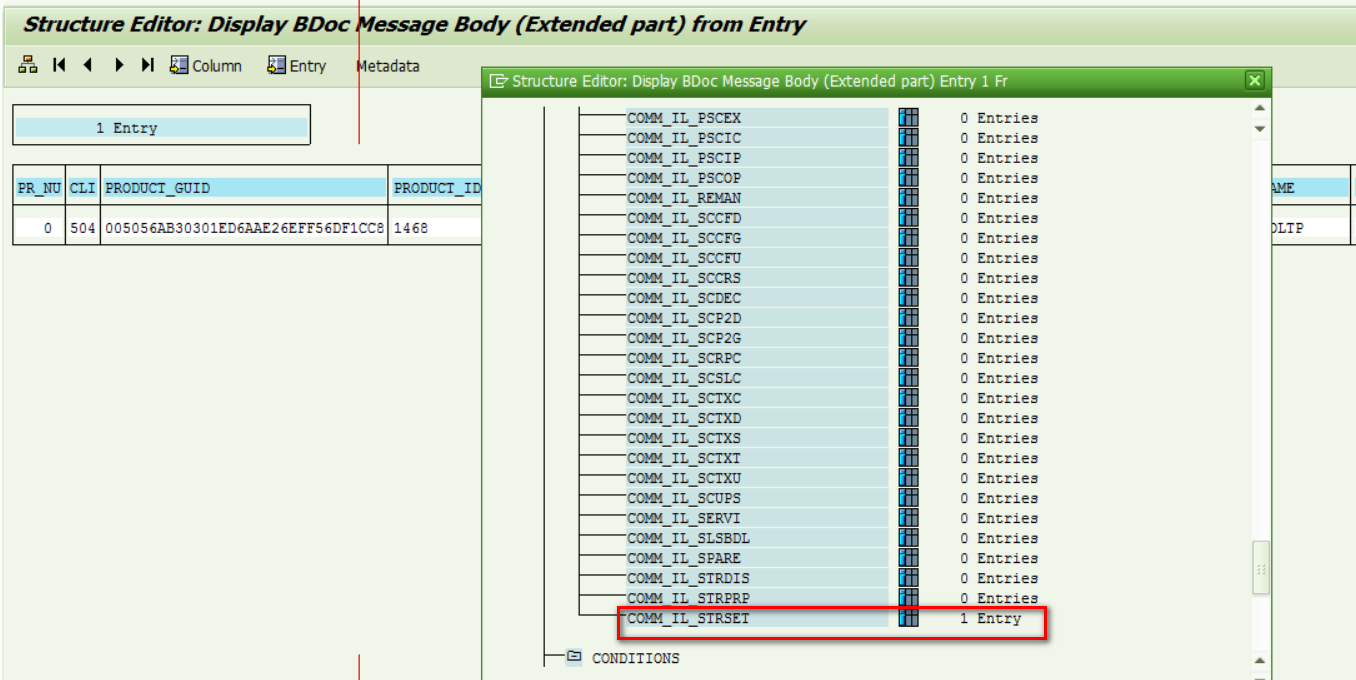Jump to the last entry
The height and width of the screenshot is (680, 1356).
148,65
